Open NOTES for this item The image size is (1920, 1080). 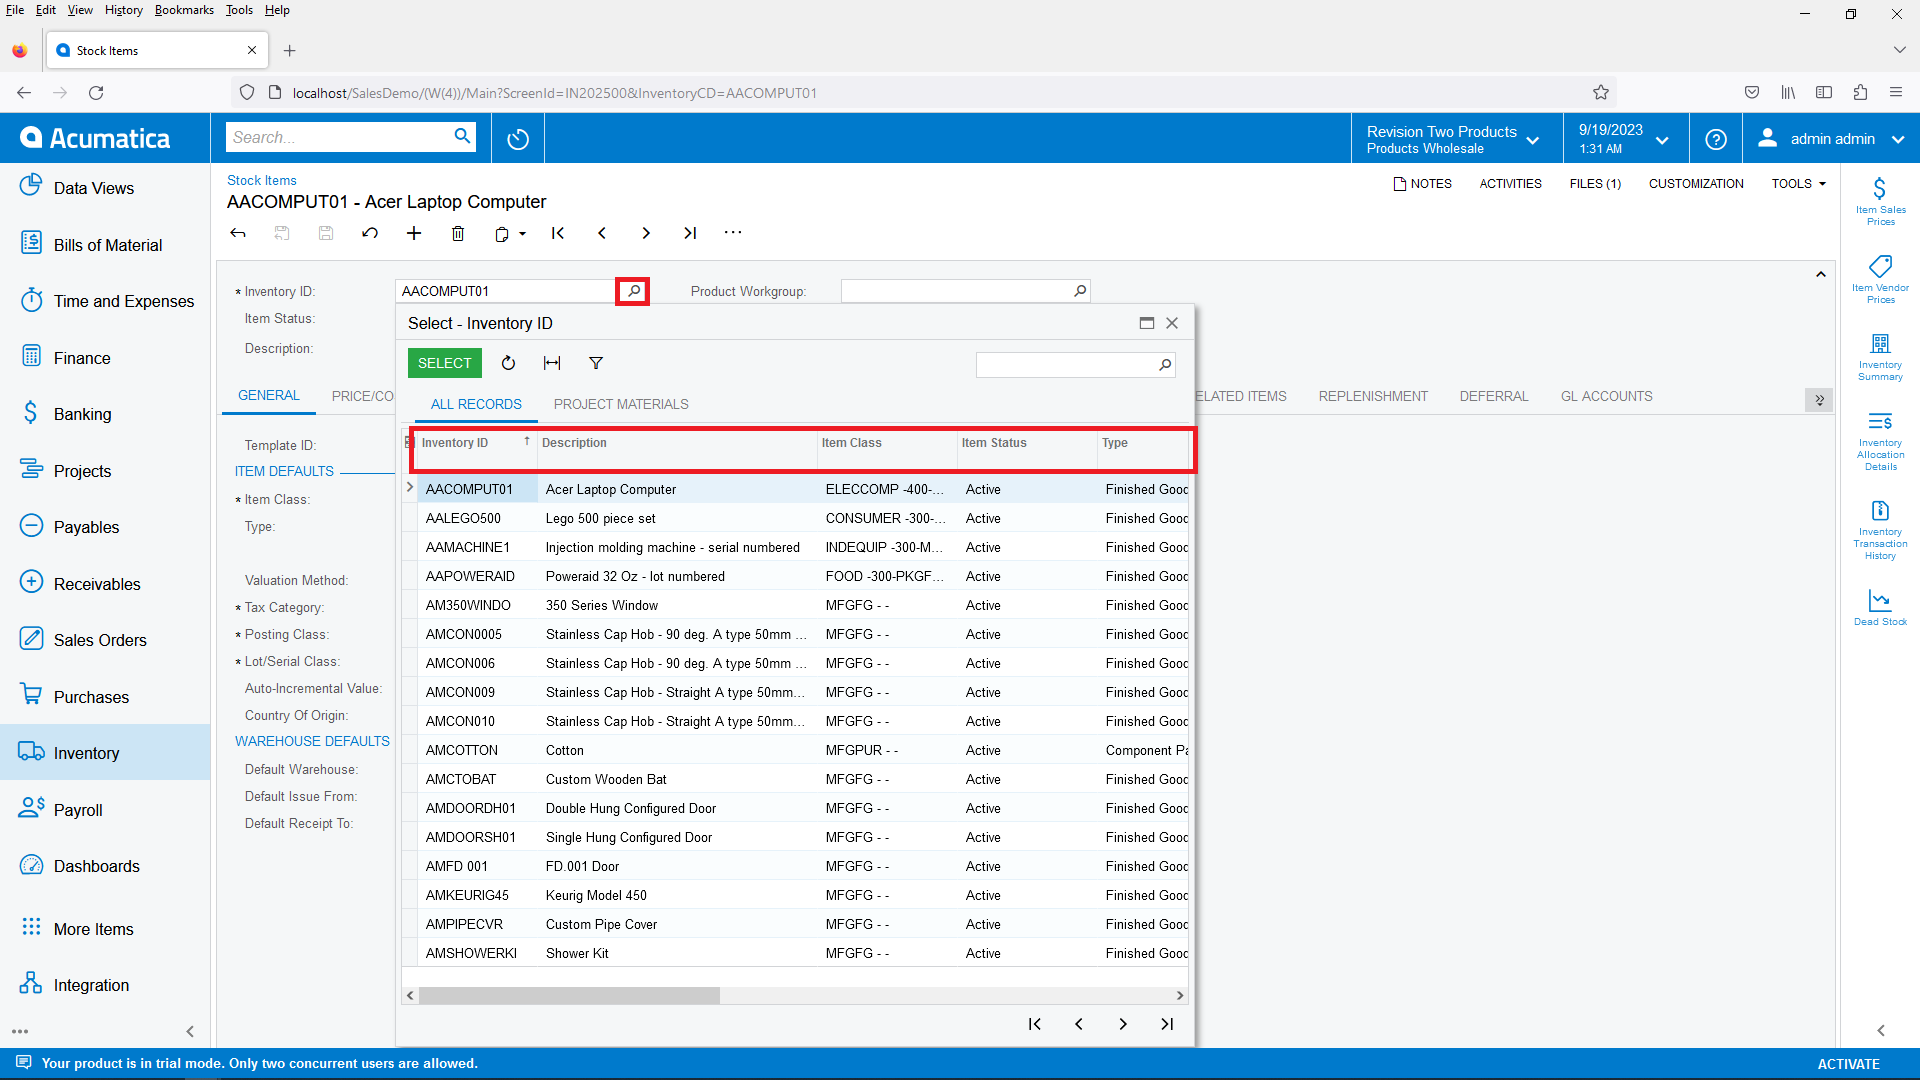[1422, 184]
